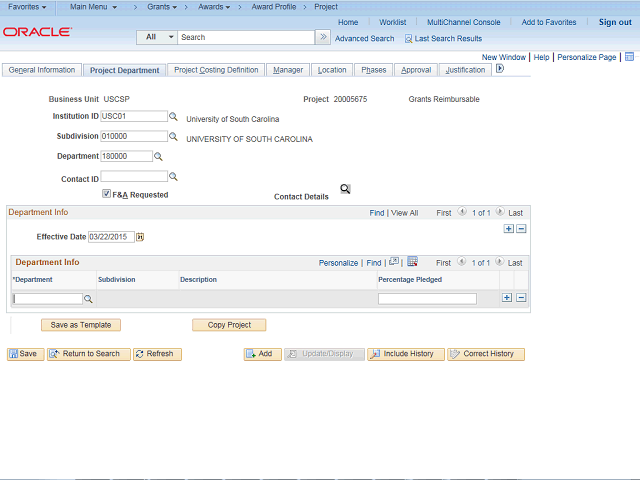
Task: Open Last Search Results
Action: click(x=443, y=38)
